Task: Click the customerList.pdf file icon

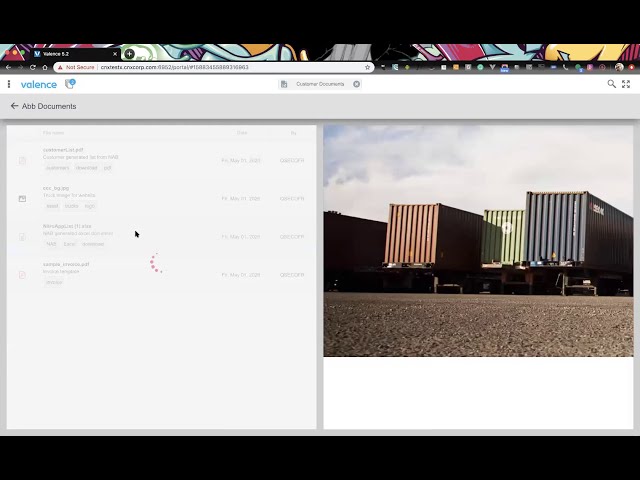Action: (x=22, y=160)
